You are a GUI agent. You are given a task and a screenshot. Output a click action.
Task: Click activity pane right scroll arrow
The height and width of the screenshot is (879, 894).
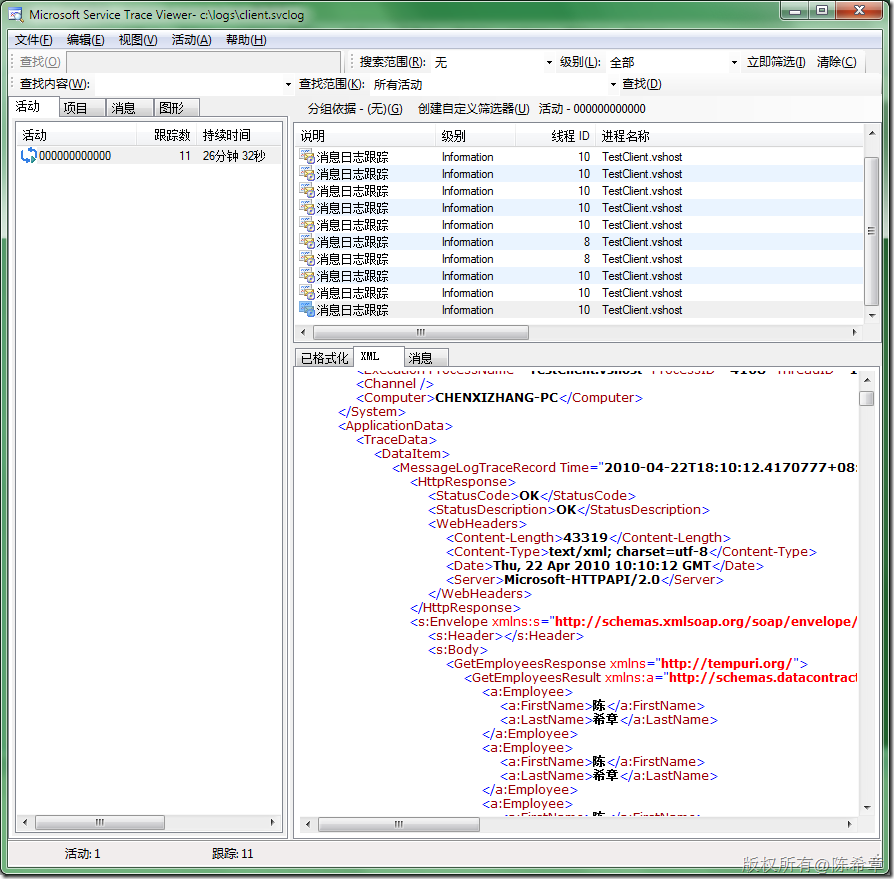pos(273,823)
